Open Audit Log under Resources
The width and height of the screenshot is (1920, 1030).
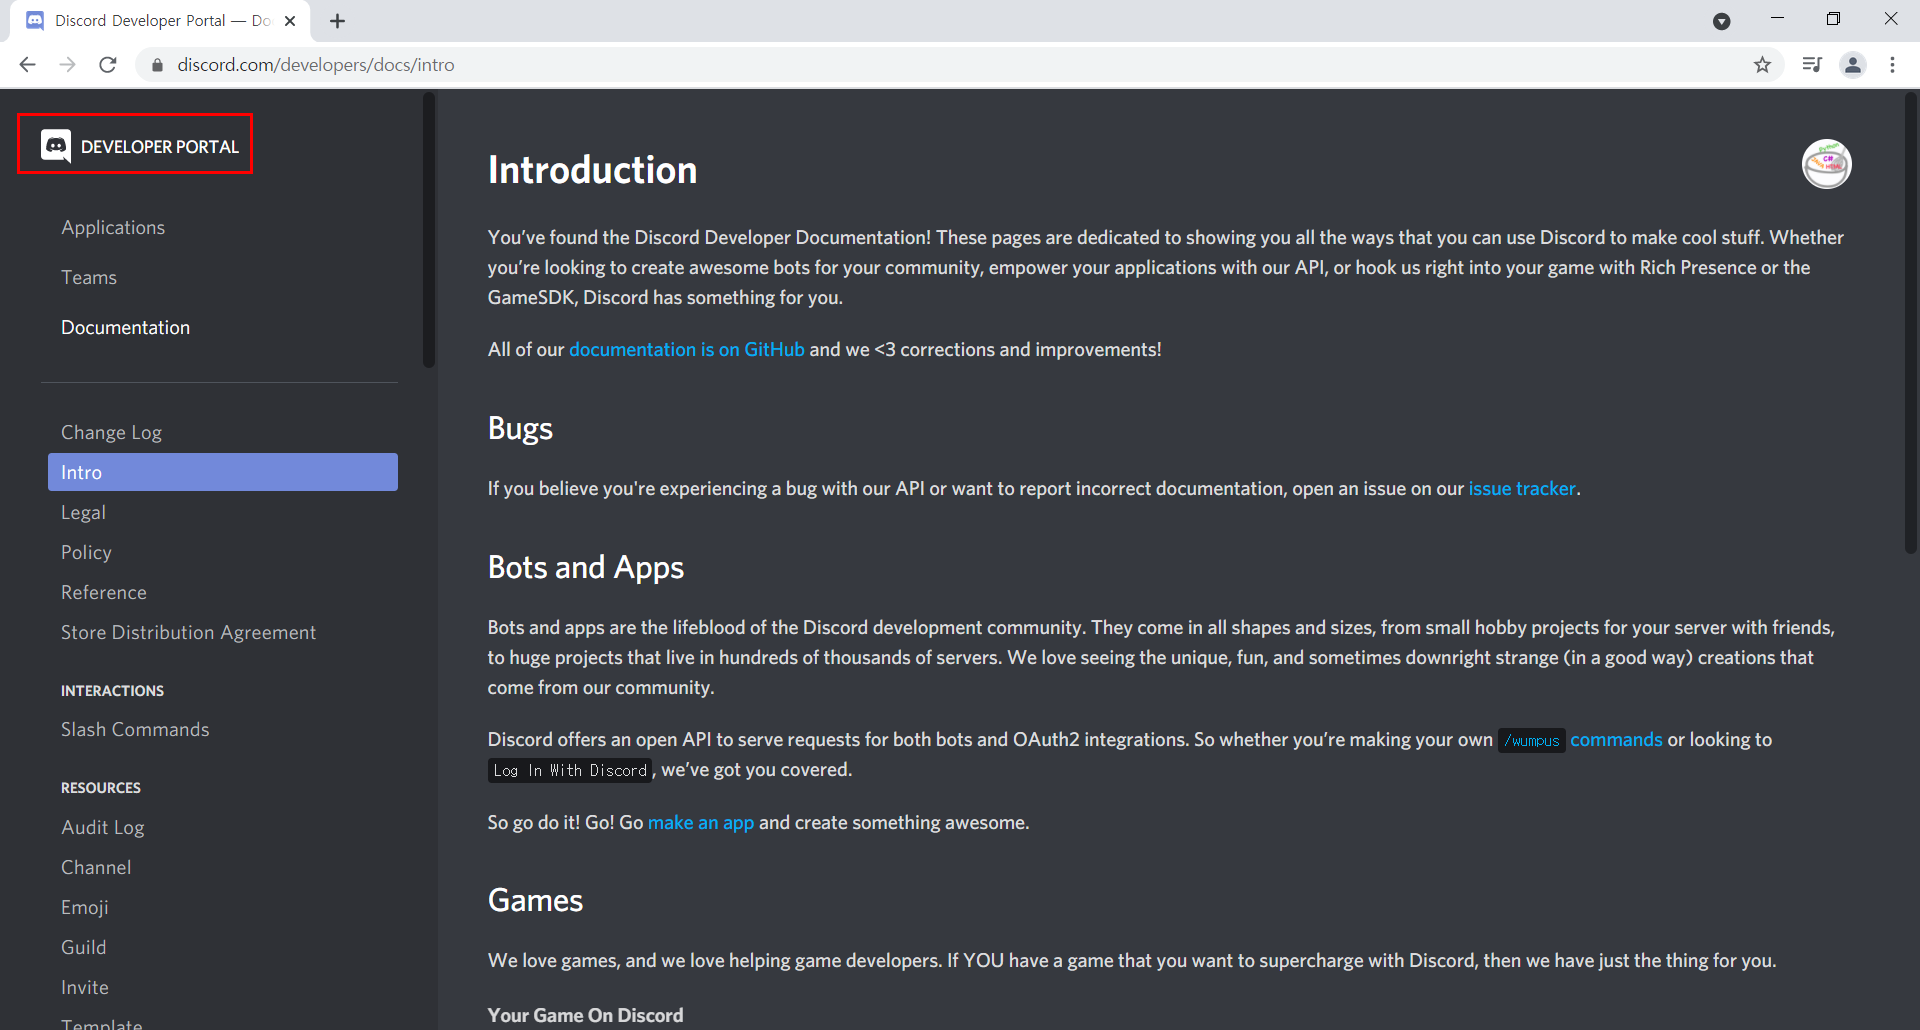(103, 828)
